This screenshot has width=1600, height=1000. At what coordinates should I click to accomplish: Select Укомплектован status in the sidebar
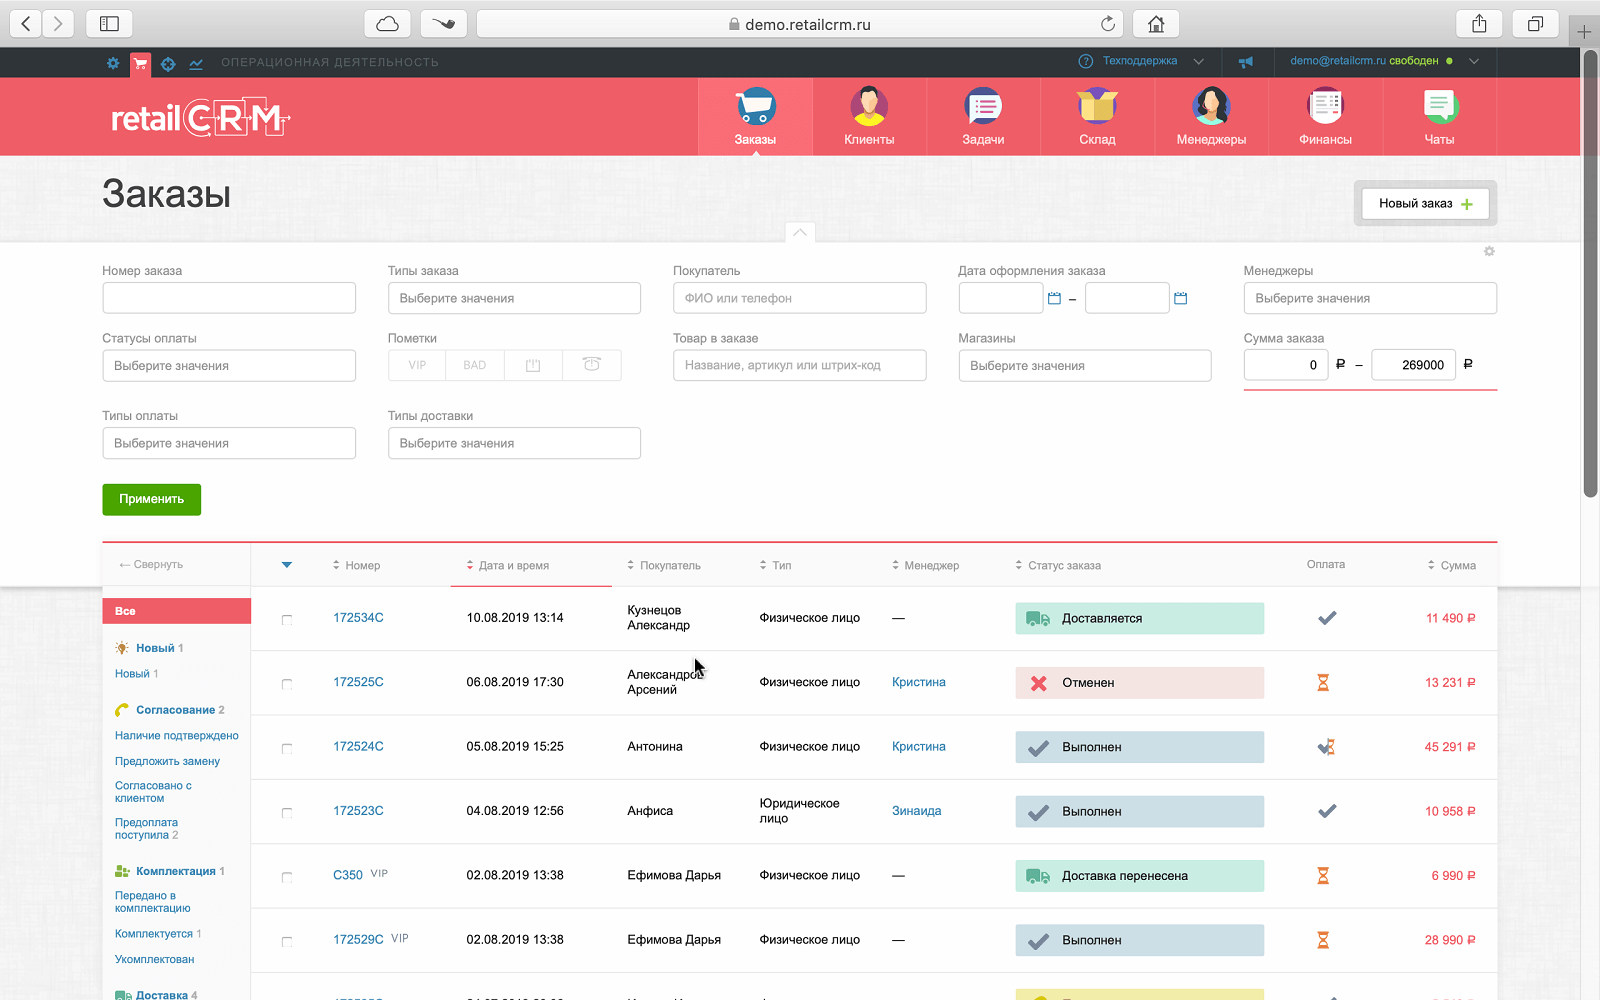pos(154,958)
